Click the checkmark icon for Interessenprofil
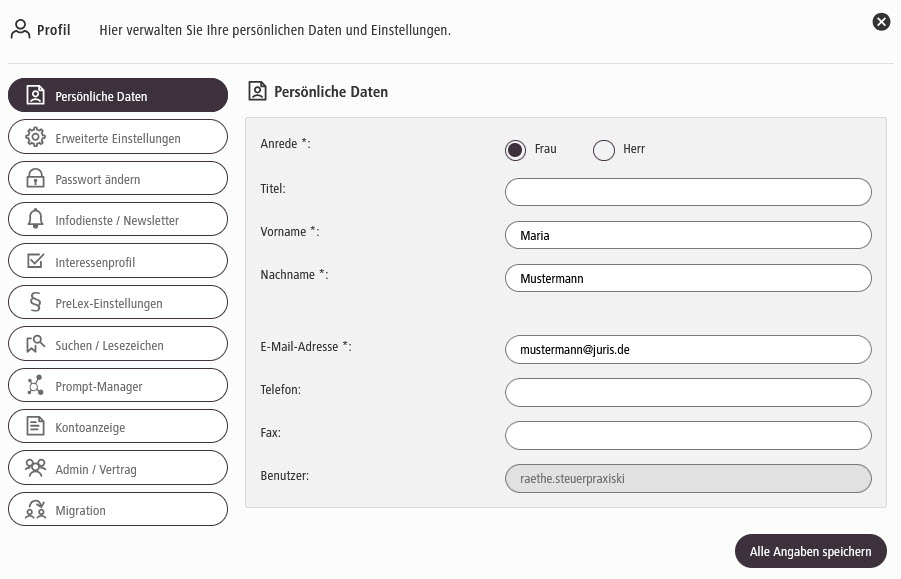The width and height of the screenshot is (901, 579). [36, 261]
